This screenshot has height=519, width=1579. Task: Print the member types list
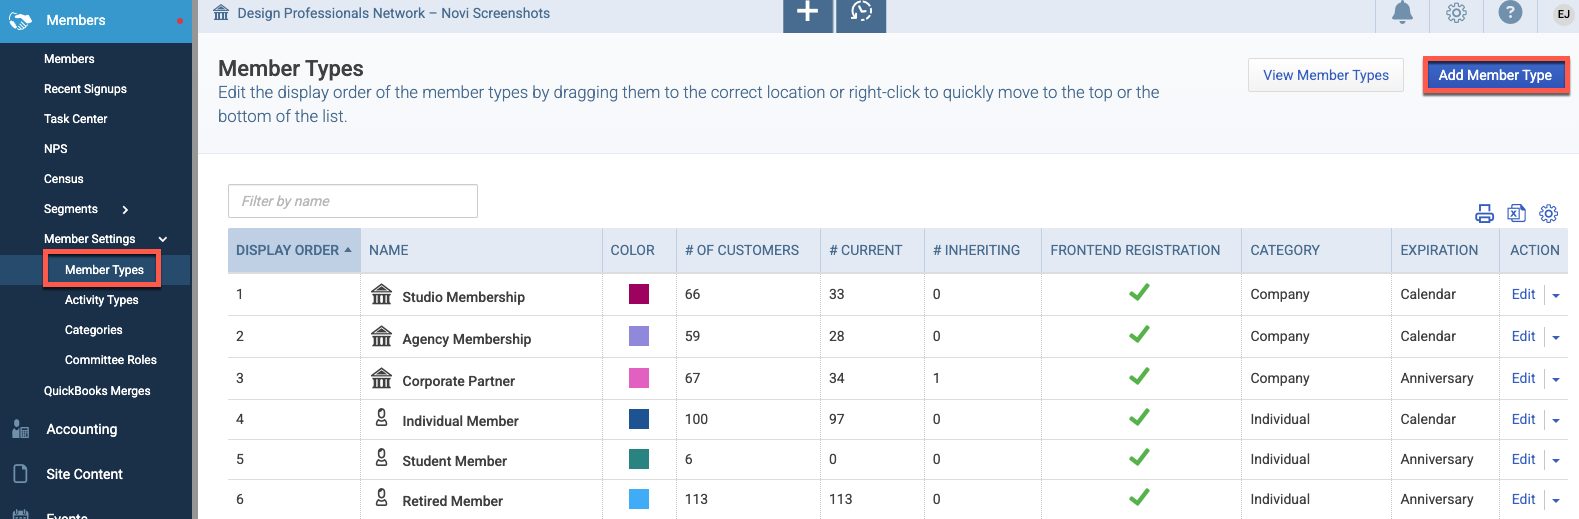click(1485, 213)
